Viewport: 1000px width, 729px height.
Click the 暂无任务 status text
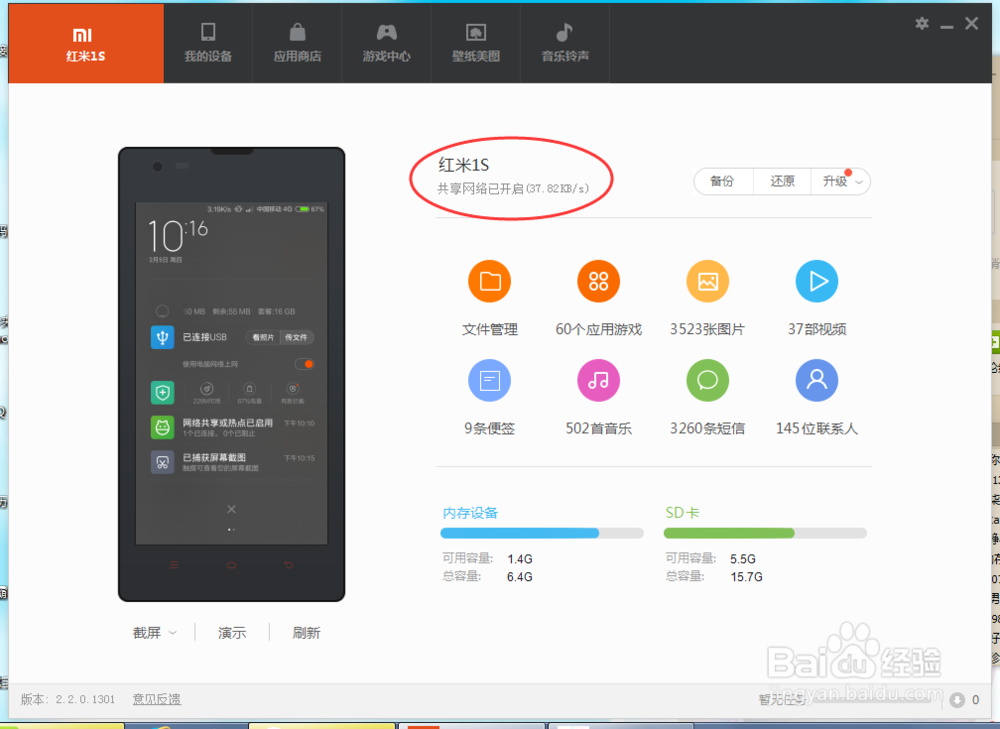782,700
